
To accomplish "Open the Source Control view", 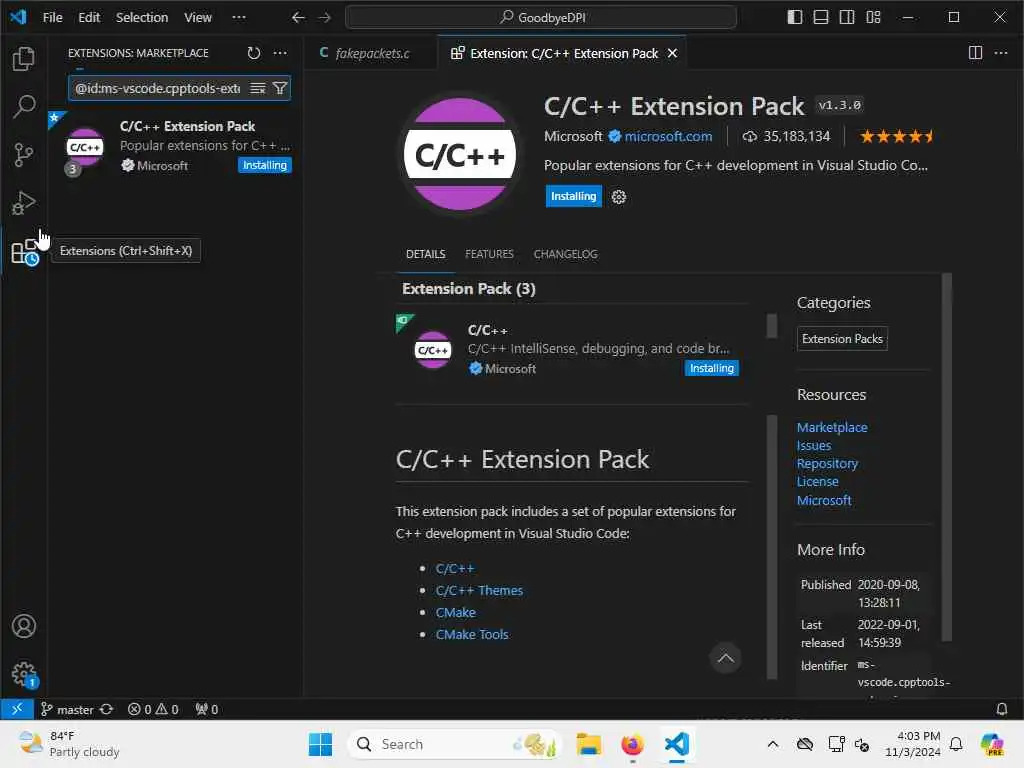I will (24, 155).
